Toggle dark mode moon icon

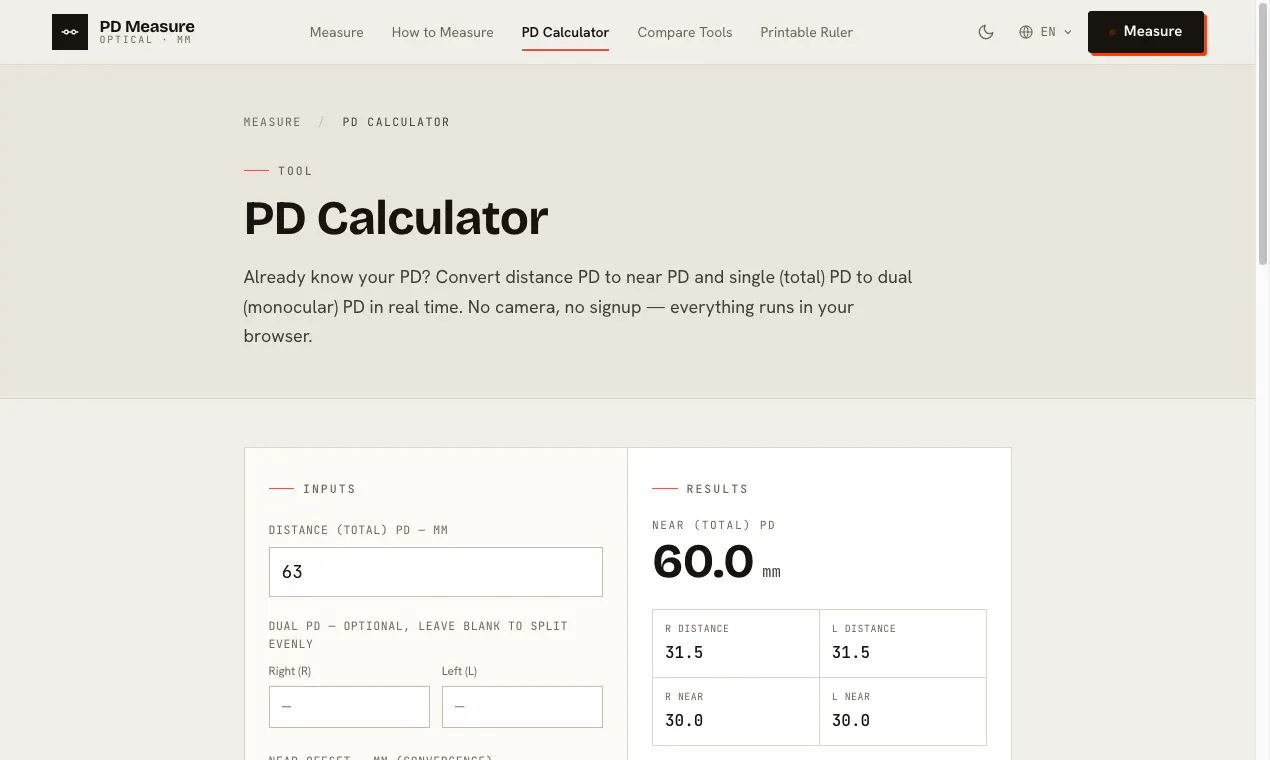pyautogui.click(x=986, y=32)
